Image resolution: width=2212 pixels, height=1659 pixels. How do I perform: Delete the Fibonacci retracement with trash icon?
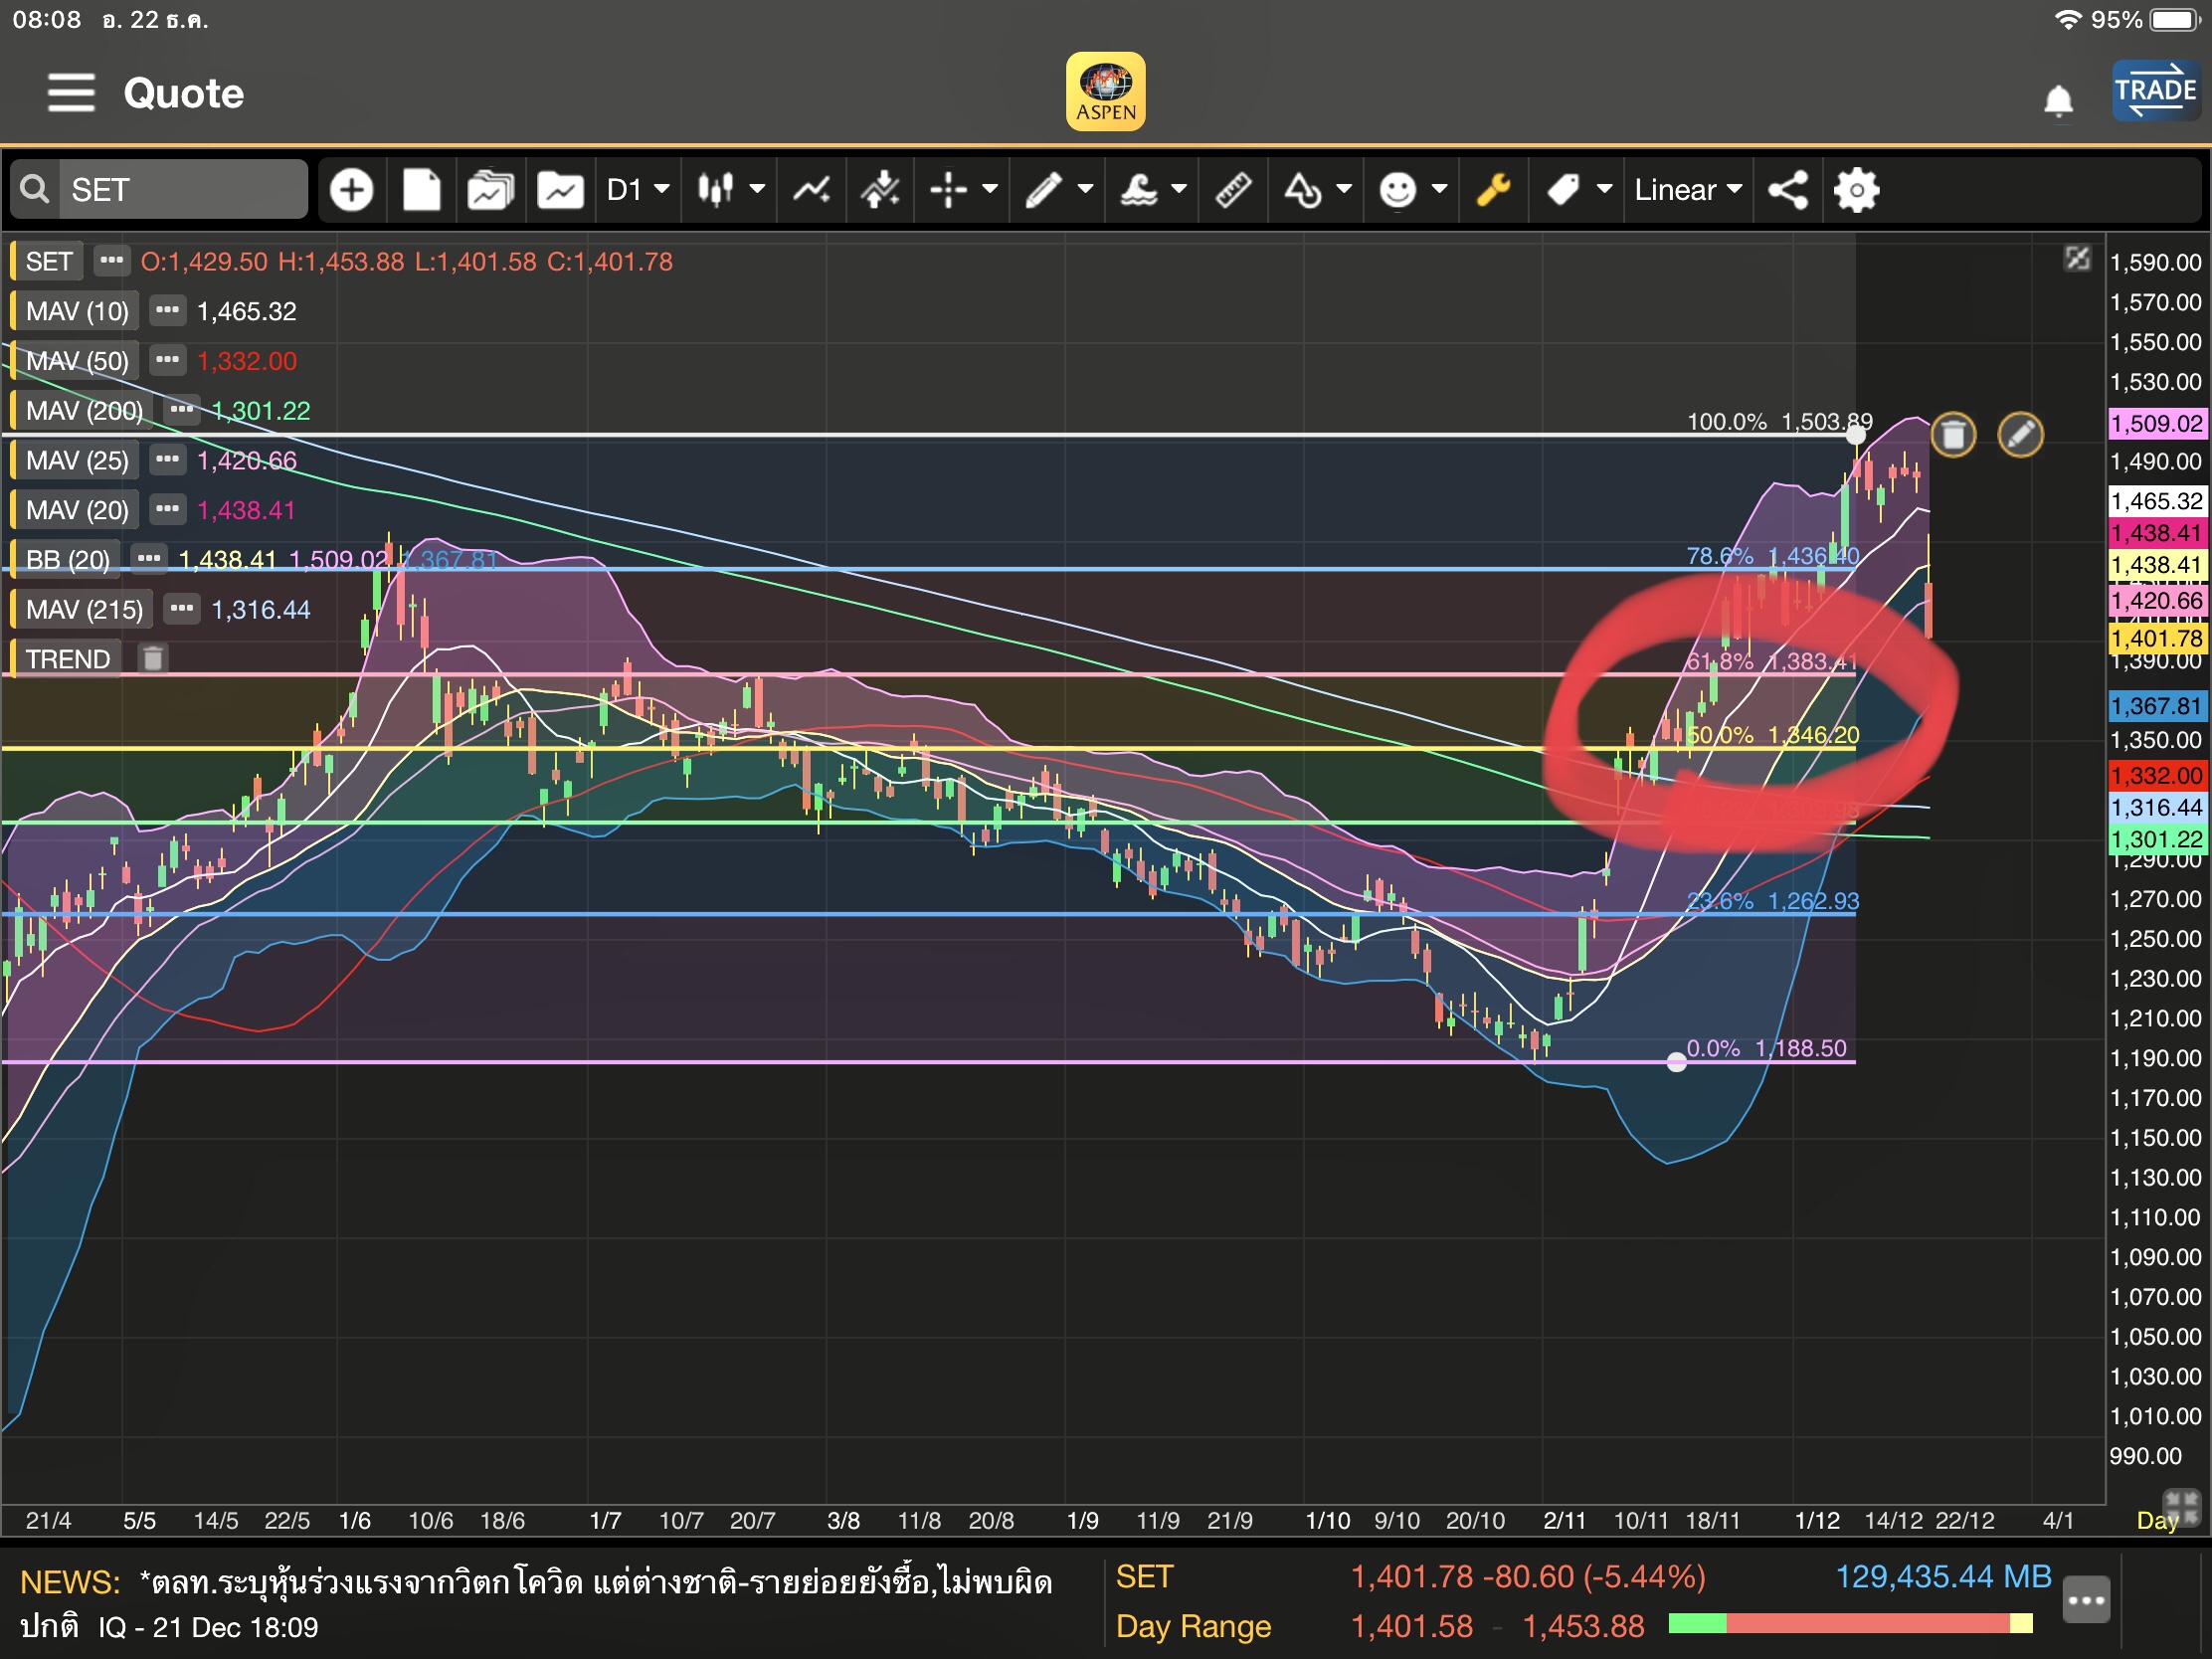1953,435
